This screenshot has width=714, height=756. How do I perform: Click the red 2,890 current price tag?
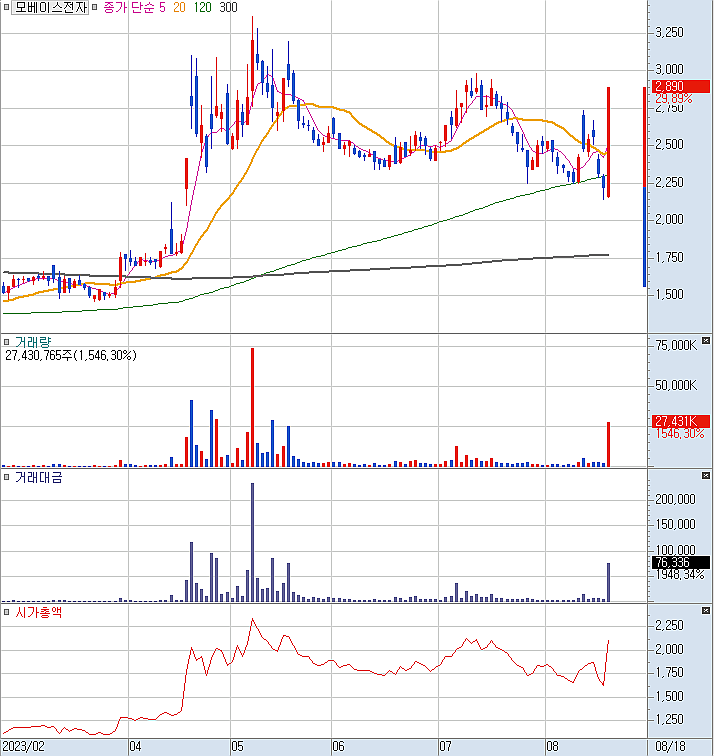tap(680, 86)
